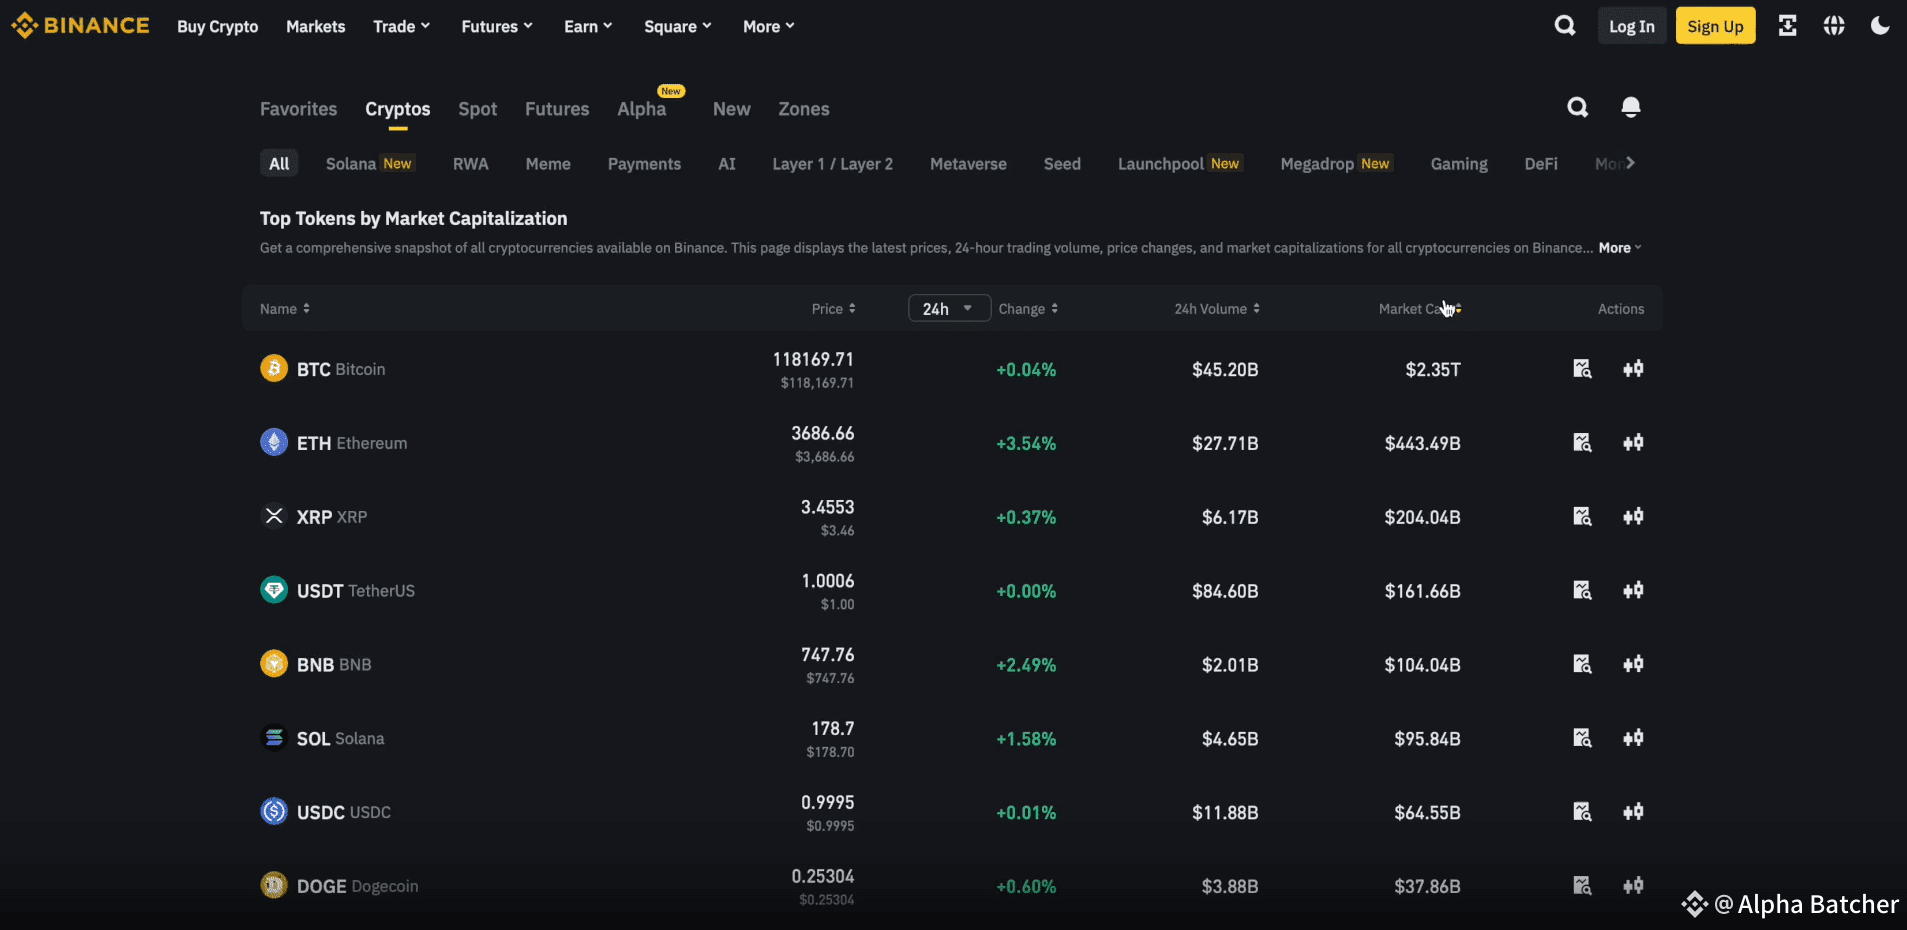Open USDC coin detail icon
This screenshot has height=930, width=1907.
click(x=1582, y=812)
